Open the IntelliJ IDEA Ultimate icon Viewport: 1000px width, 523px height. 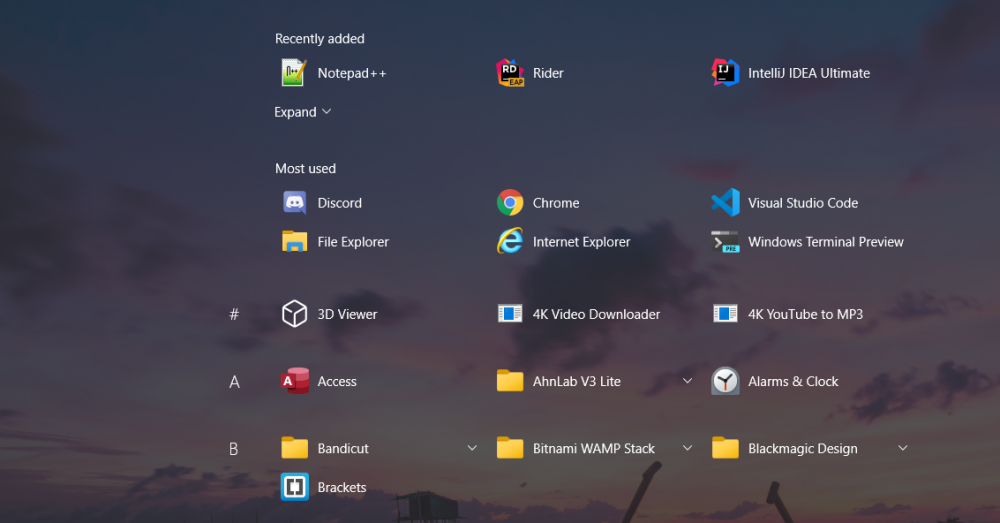[x=725, y=73]
